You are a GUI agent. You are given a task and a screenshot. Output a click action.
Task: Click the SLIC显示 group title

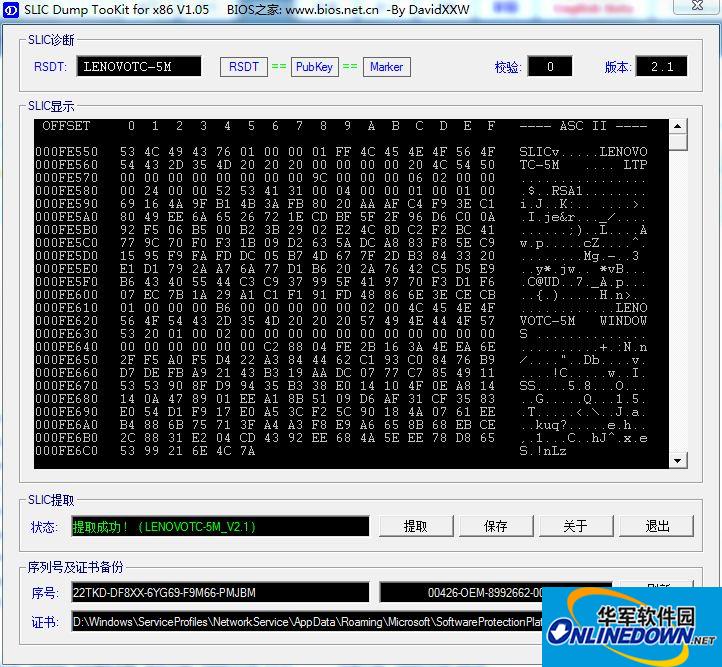(x=51, y=106)
